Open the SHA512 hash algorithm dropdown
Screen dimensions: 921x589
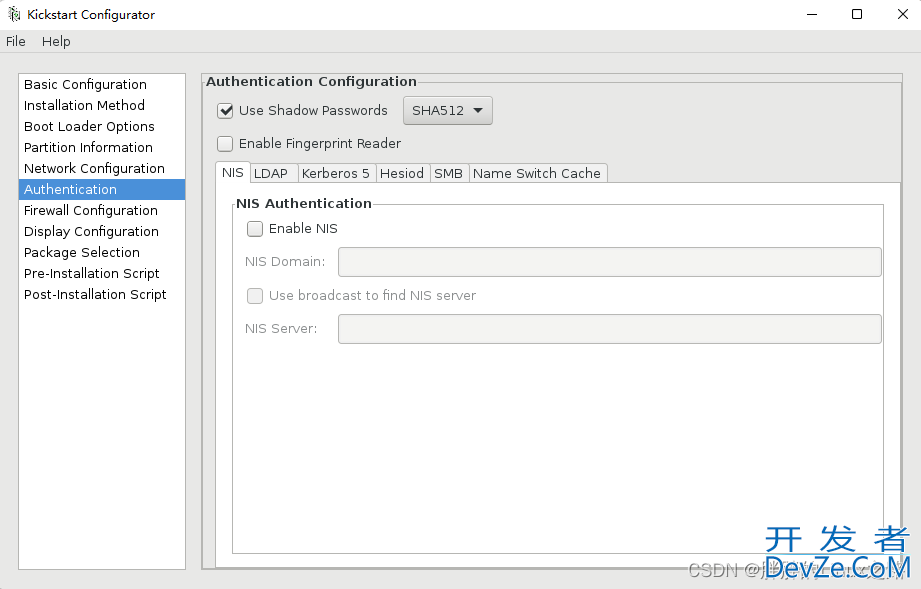tap(448, 111)
